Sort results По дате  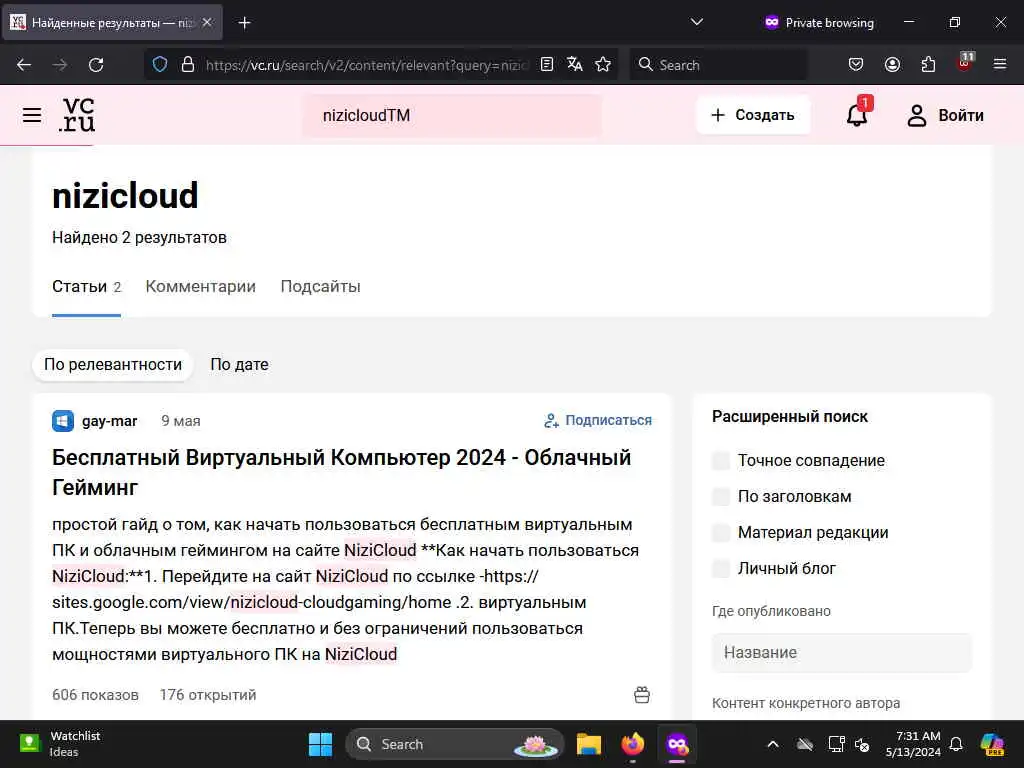(x=239, y=364)
